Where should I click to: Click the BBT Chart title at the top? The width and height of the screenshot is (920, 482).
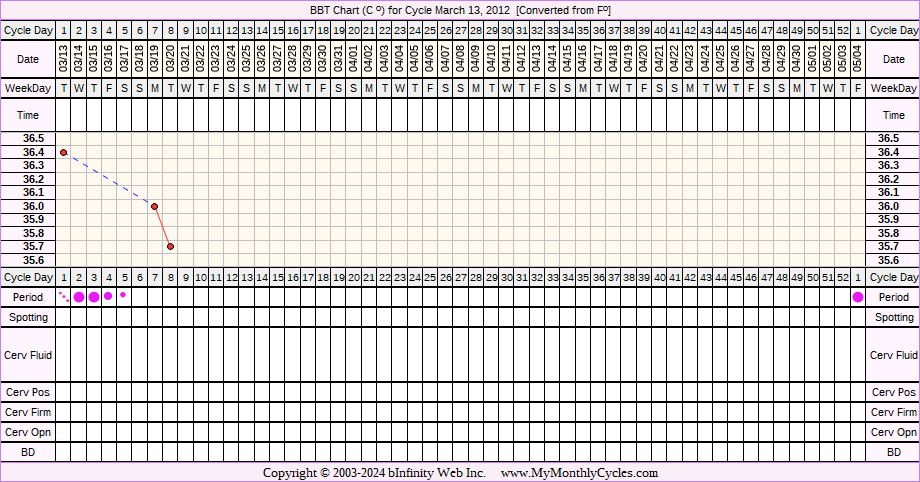coord(459,9)
